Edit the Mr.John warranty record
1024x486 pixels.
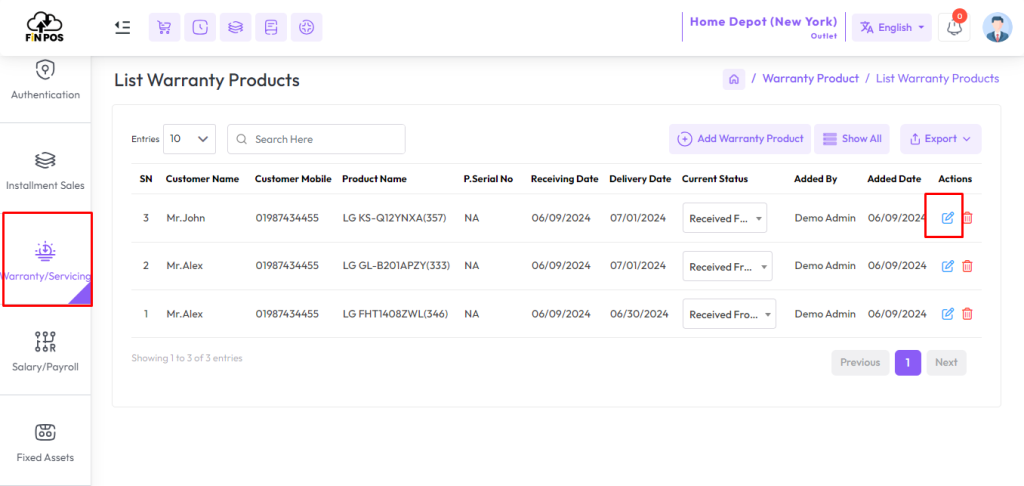tap(948, 218)
